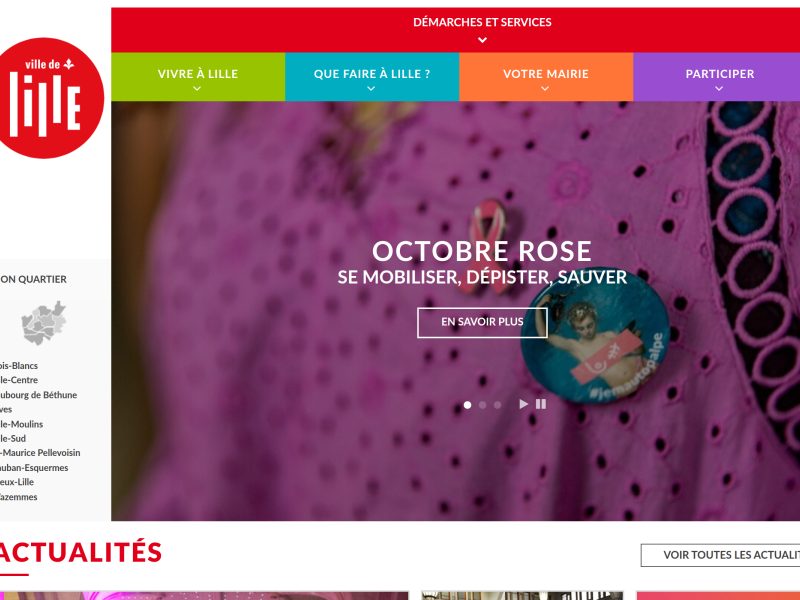Open Voir toutes les actualités
The image size is (800, 600).
(720, 555)
